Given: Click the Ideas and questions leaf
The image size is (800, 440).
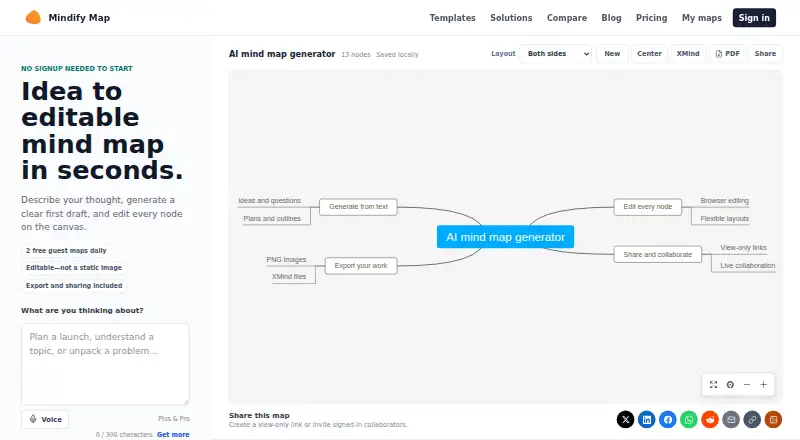Looking at the screenshot, I should 269,201.
